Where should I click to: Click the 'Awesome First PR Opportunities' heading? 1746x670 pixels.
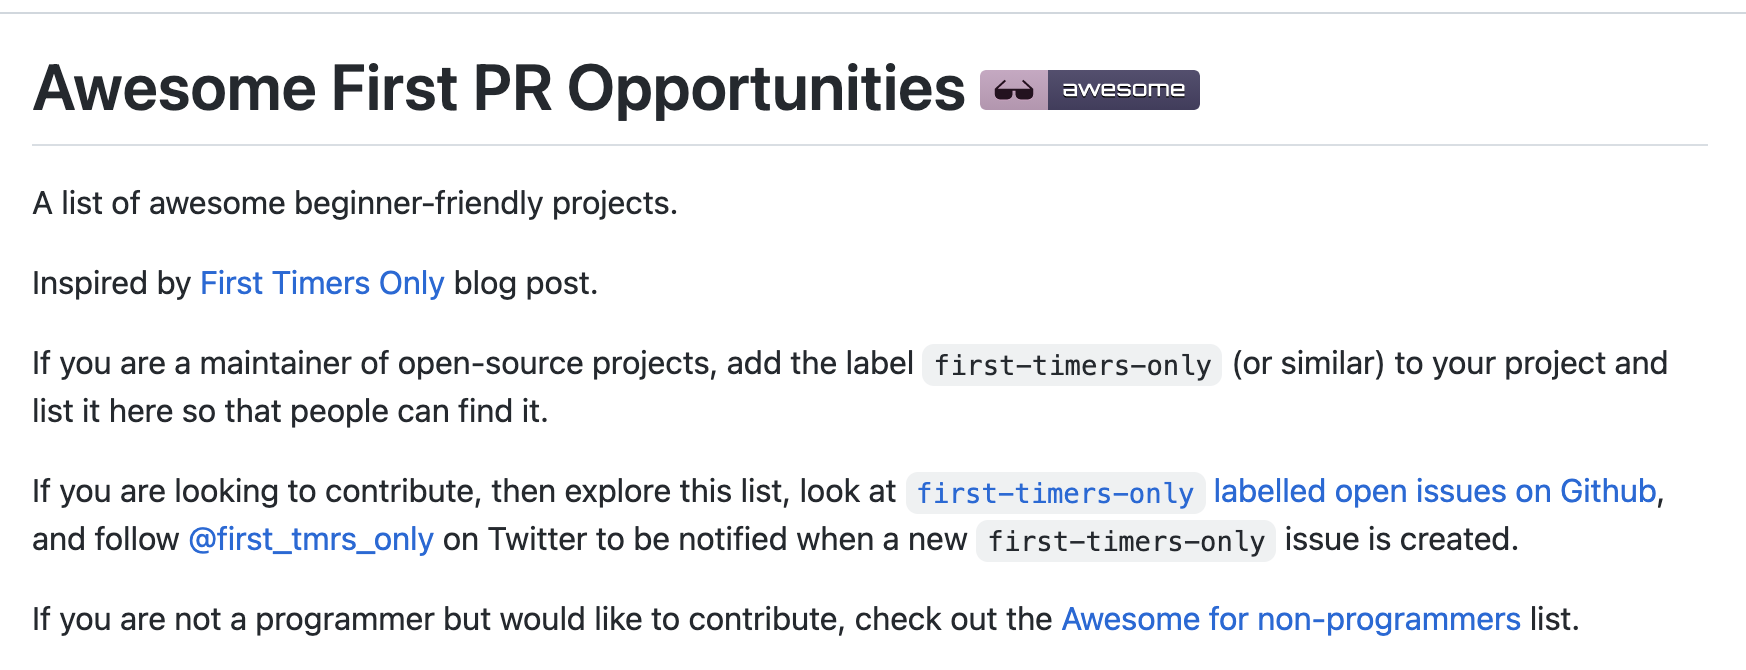point(498,88)
